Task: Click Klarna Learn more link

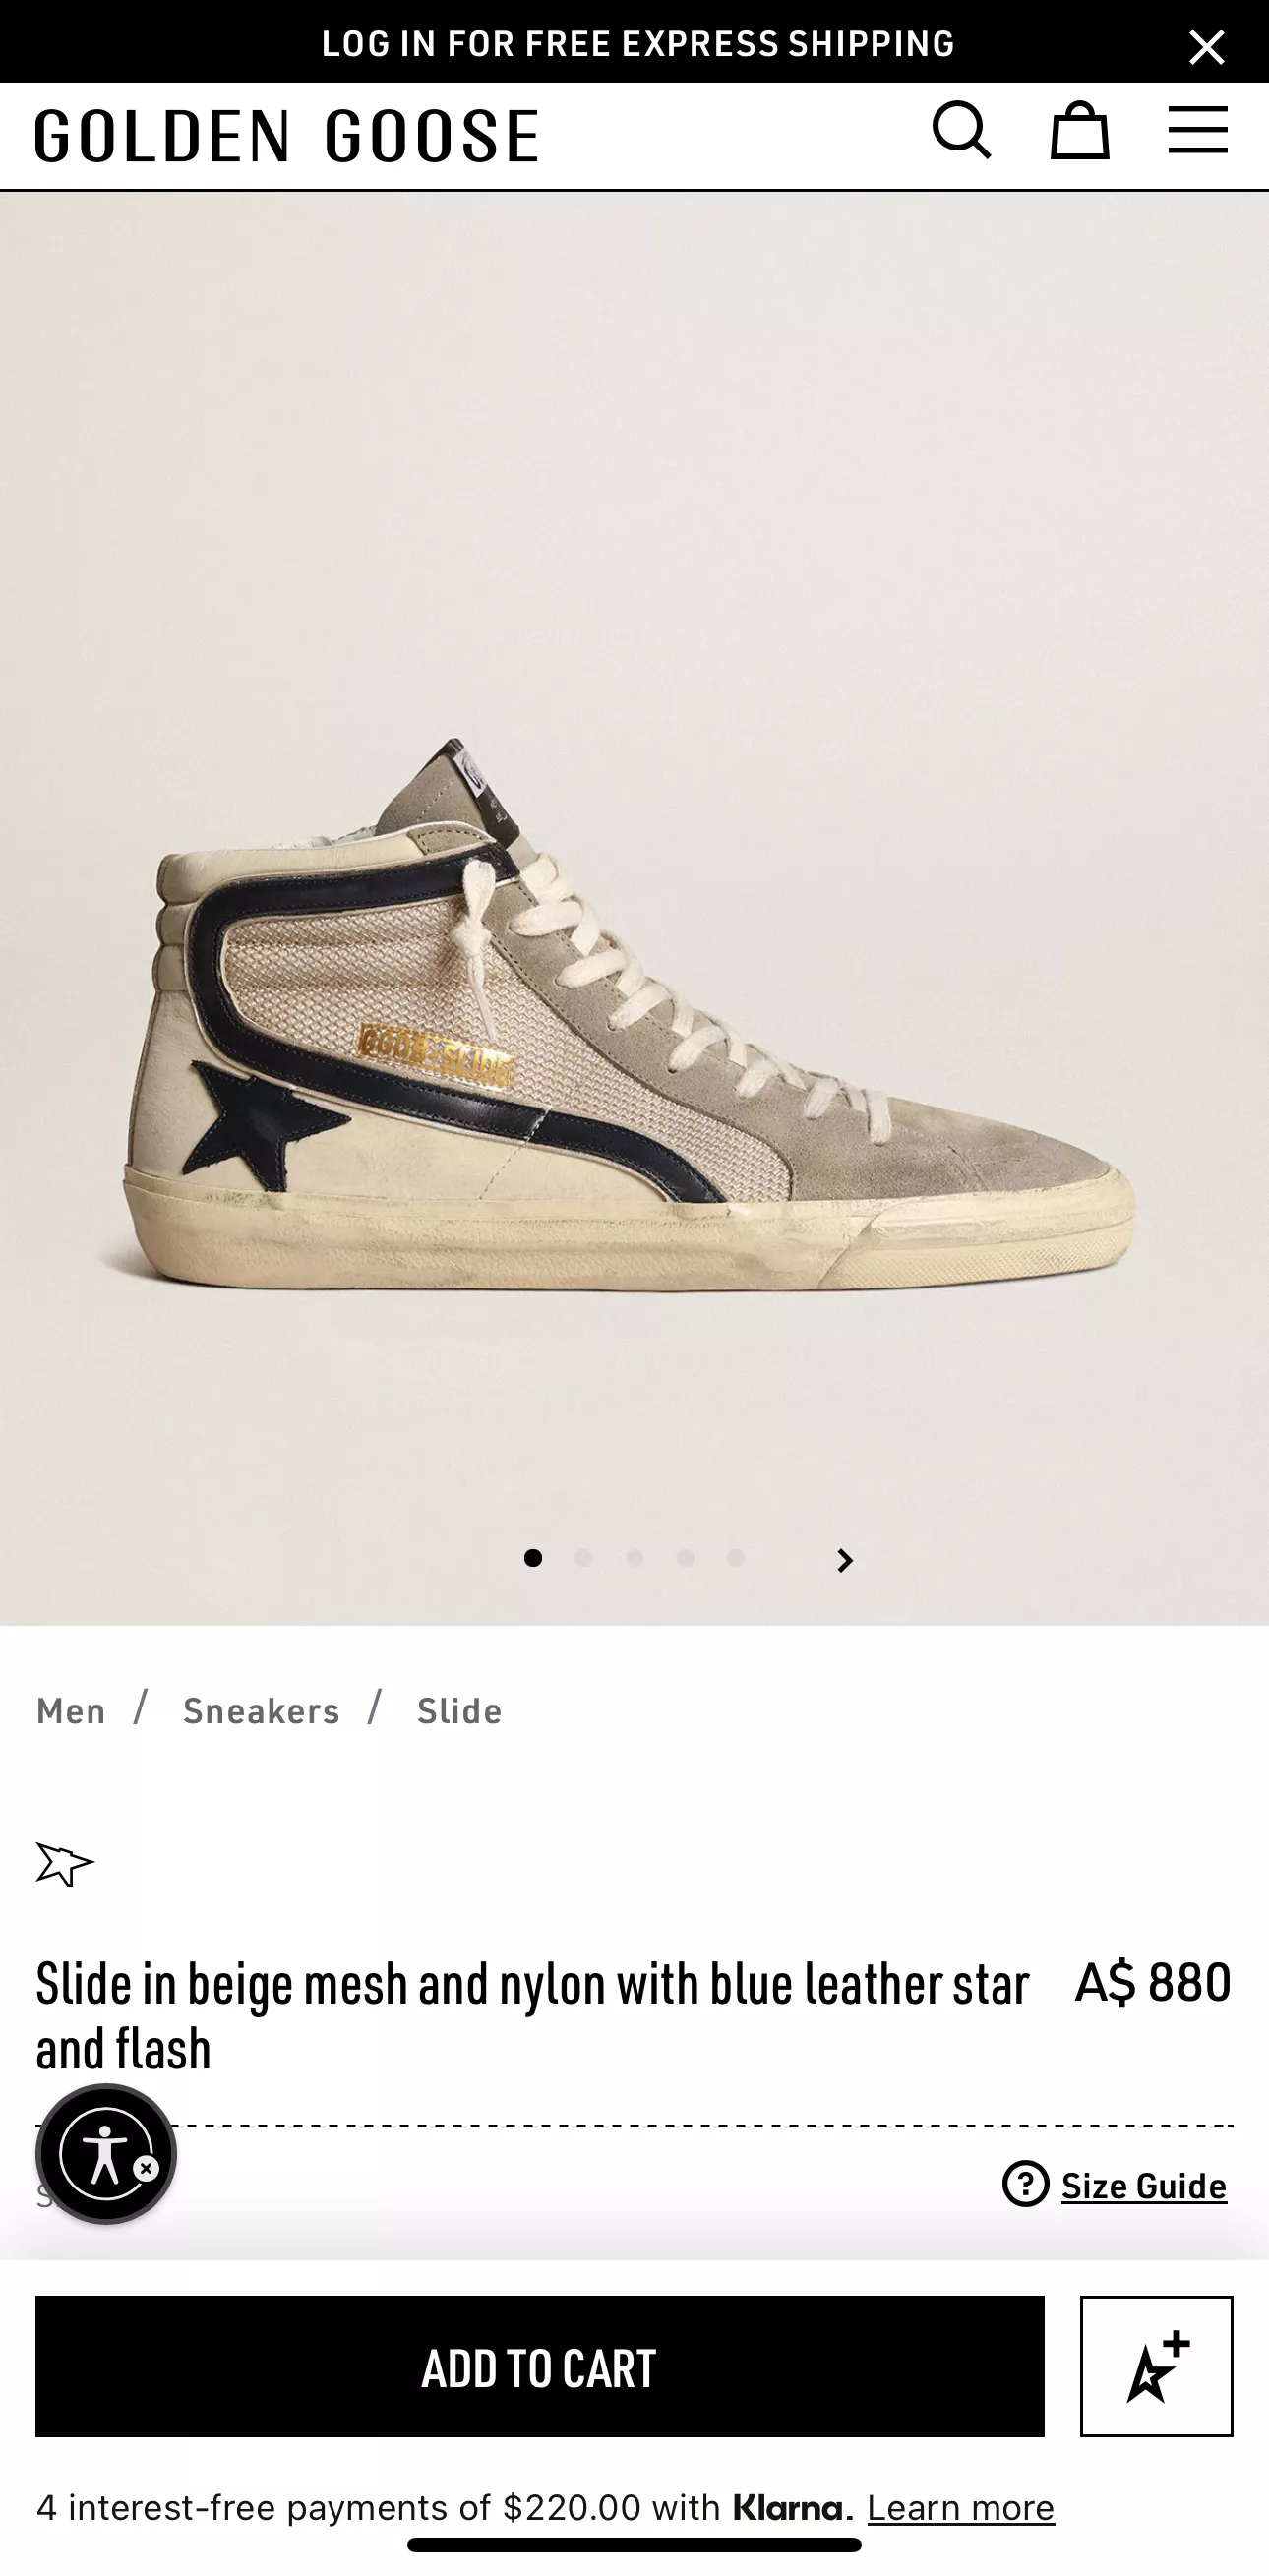Action: pos(961,2508)
